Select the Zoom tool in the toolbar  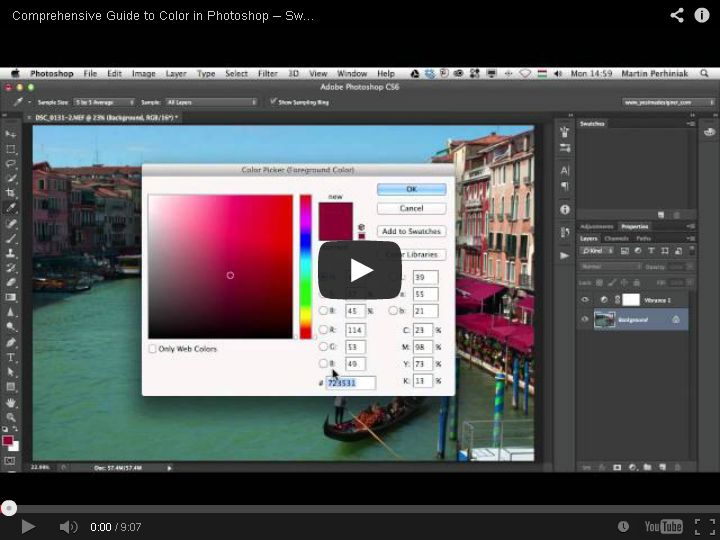click(11, 416)
